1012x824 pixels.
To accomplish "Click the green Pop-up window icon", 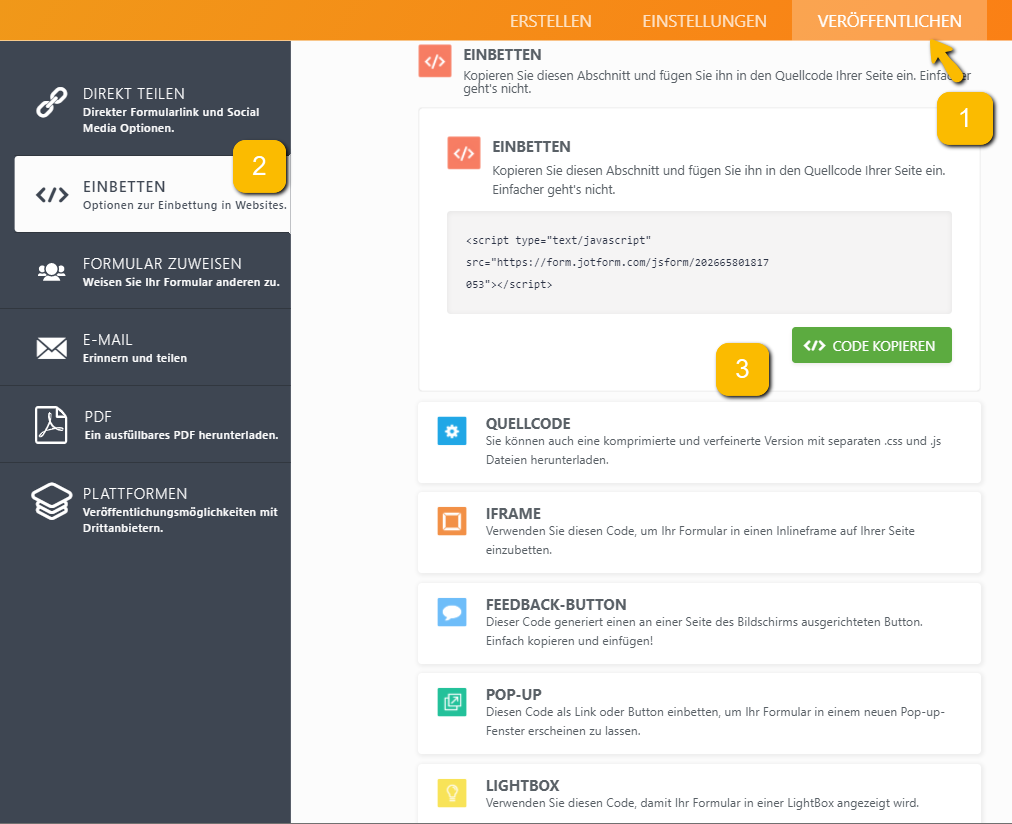I will (452, 702).
